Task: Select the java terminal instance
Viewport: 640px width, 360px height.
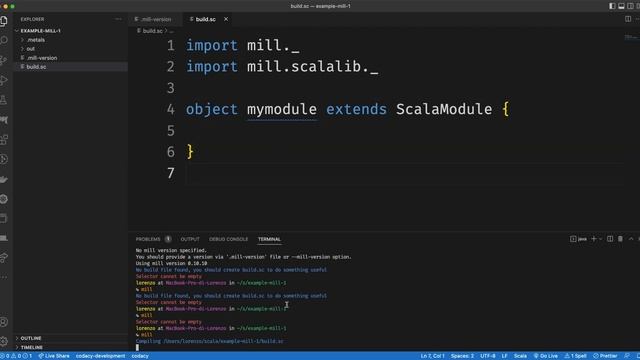Action: click(578, 239)
